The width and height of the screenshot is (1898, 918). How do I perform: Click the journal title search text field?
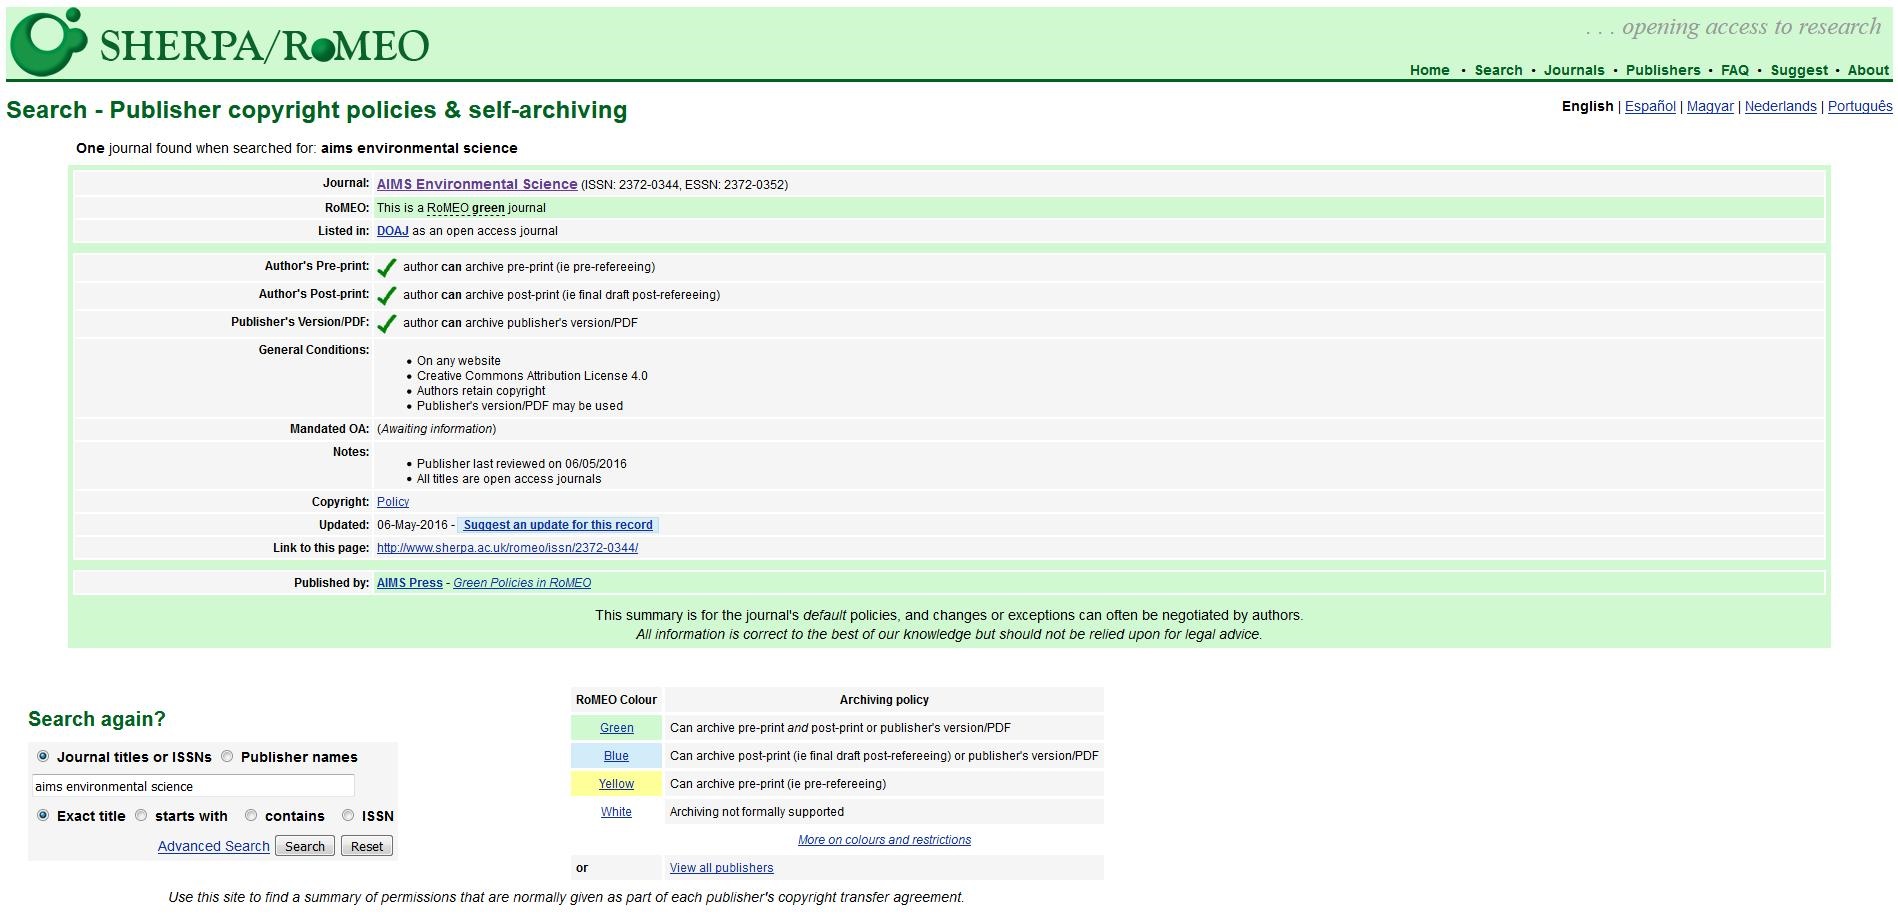click(x=193, y=787)
